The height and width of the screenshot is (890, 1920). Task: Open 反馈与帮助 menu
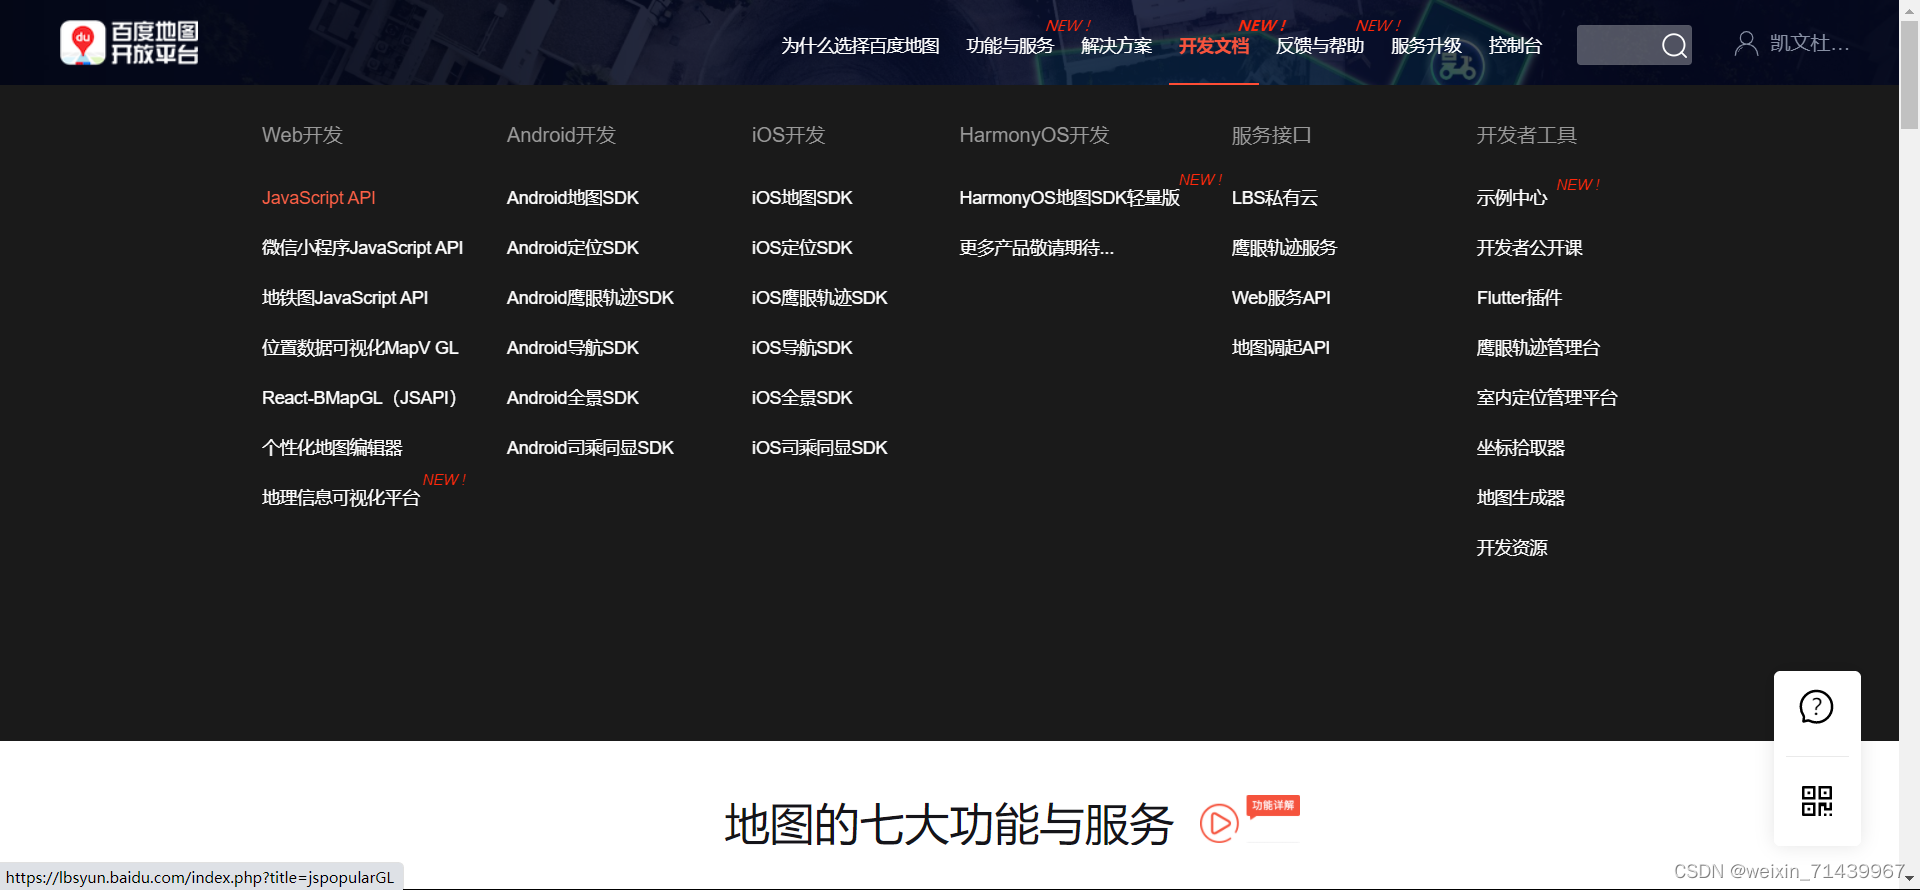[1320, 46]
